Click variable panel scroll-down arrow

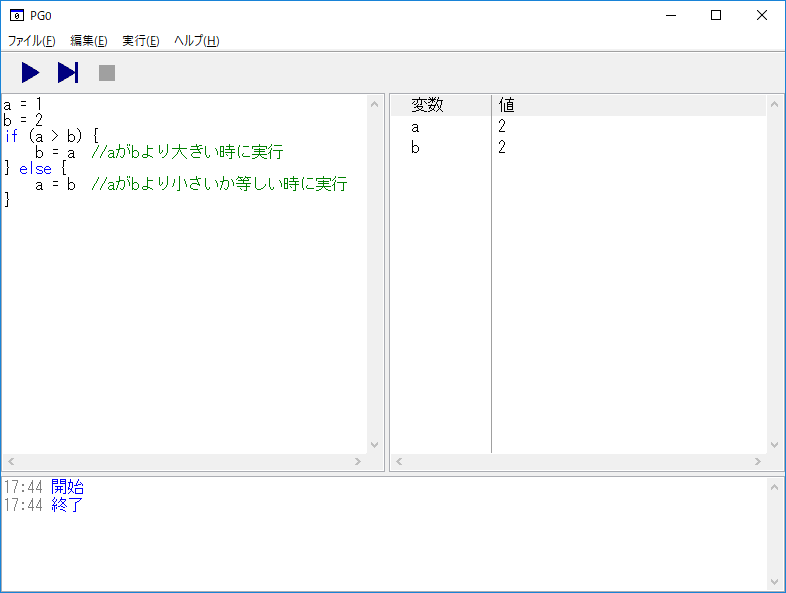tap(774, 445)
